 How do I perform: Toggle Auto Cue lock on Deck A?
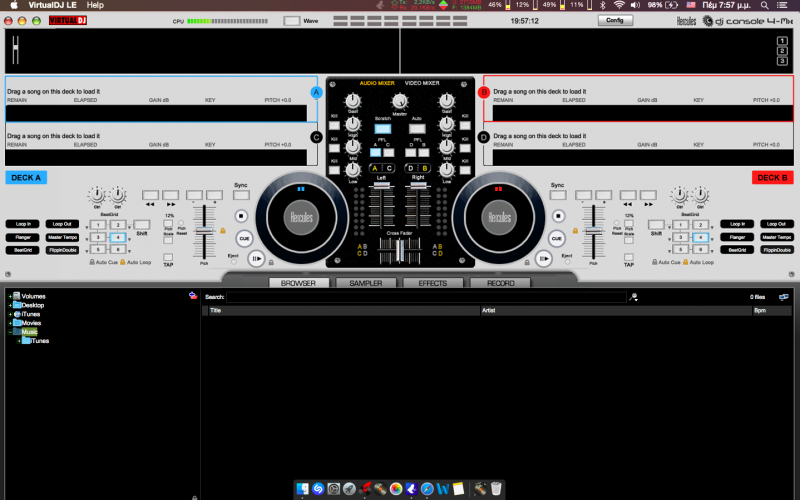click(93, 261)
